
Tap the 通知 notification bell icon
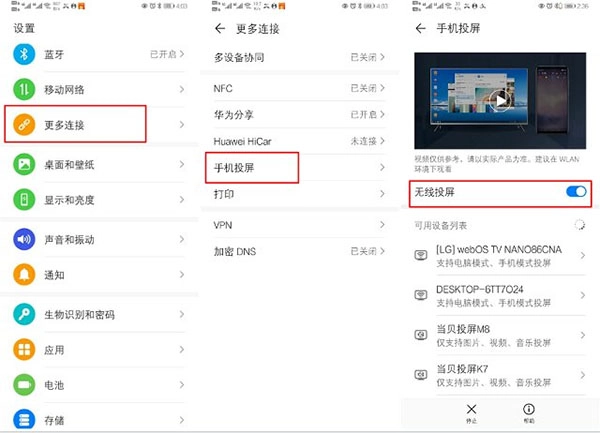pyautogui.click(x=24, y=274)
